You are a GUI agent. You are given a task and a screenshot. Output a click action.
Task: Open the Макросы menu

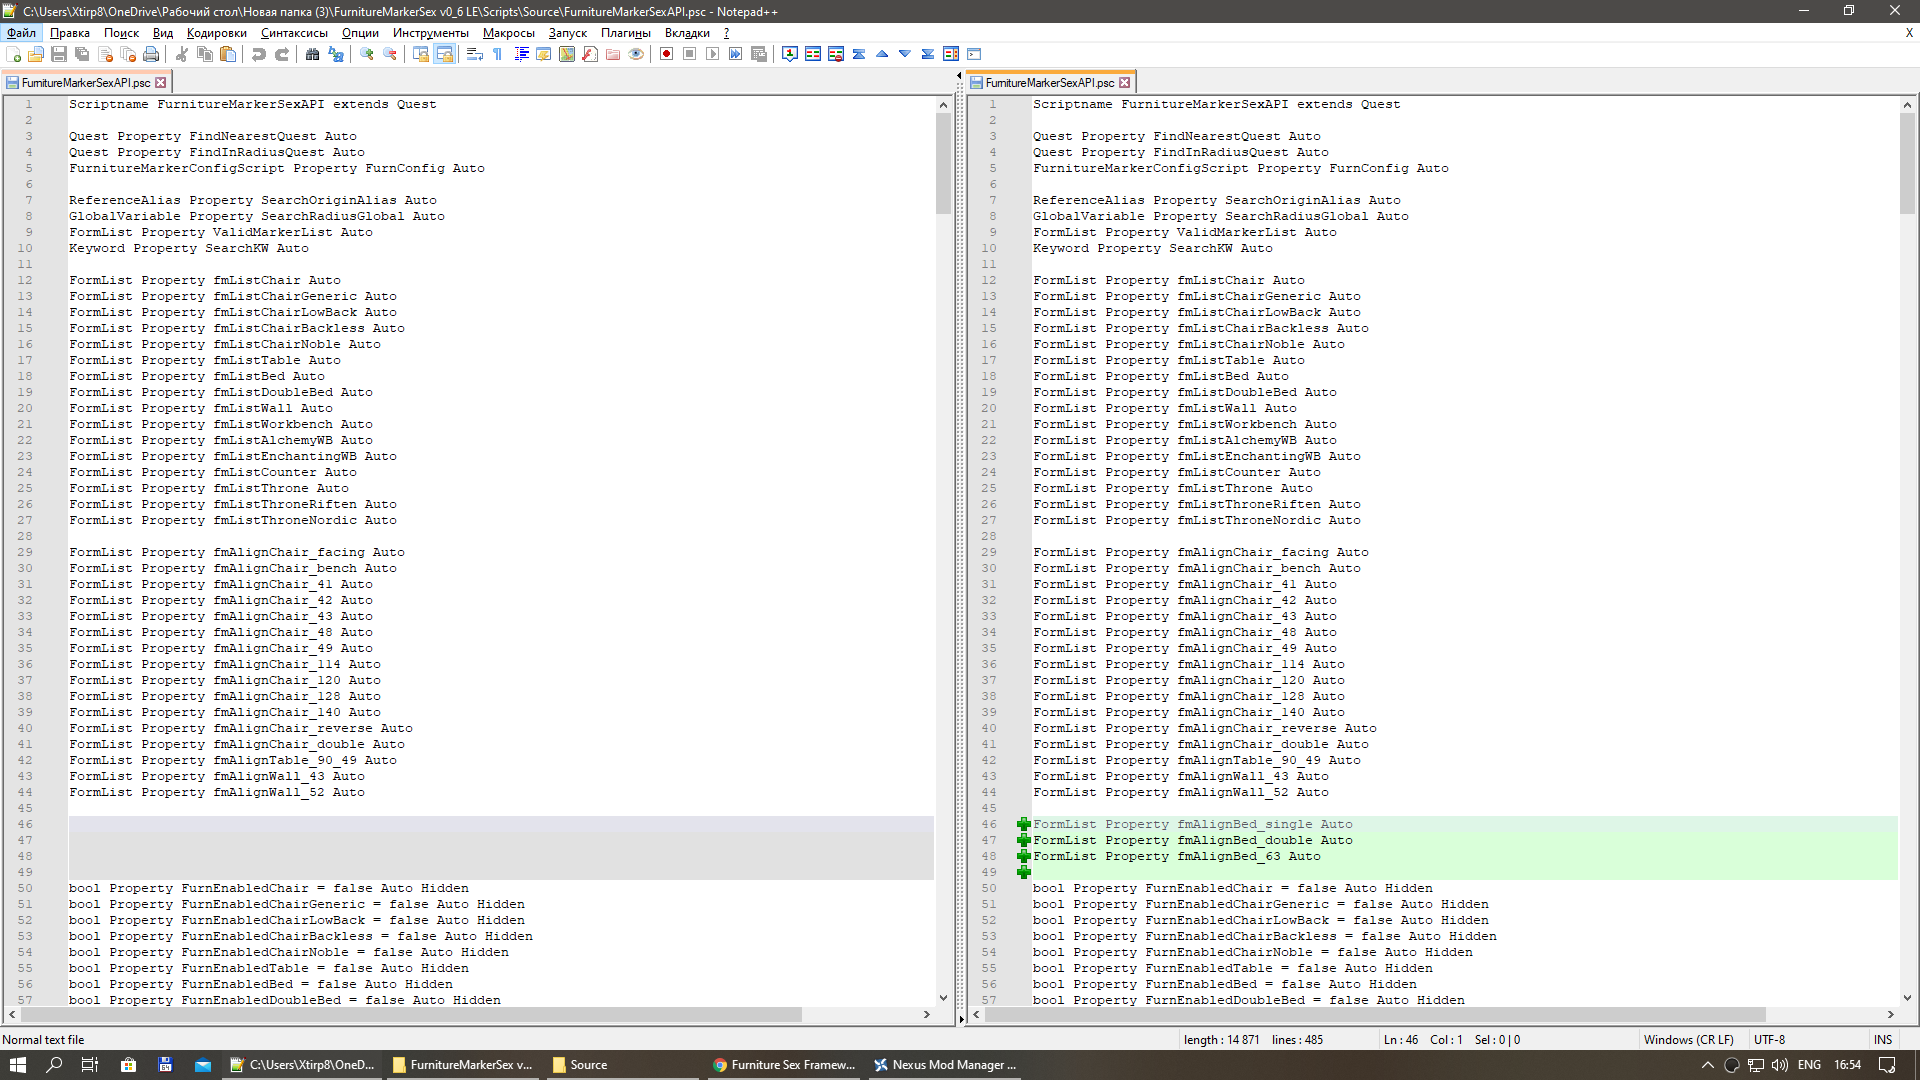point(509,33)
